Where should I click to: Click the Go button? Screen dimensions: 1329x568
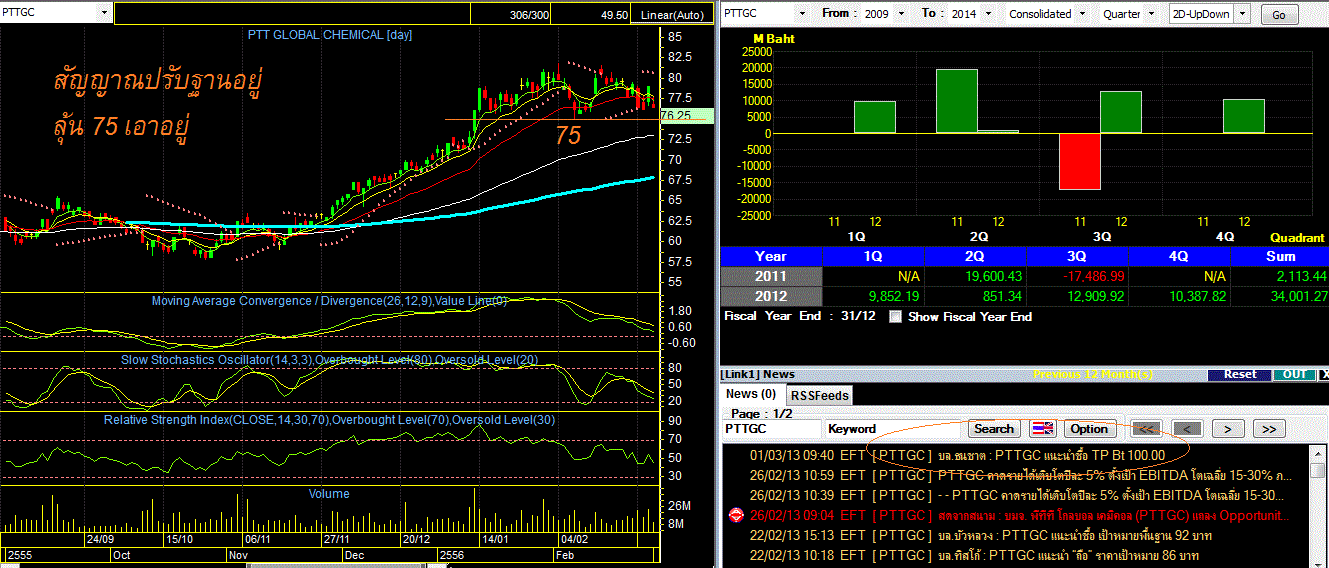pyautogui.click(x=1280, y=15)
